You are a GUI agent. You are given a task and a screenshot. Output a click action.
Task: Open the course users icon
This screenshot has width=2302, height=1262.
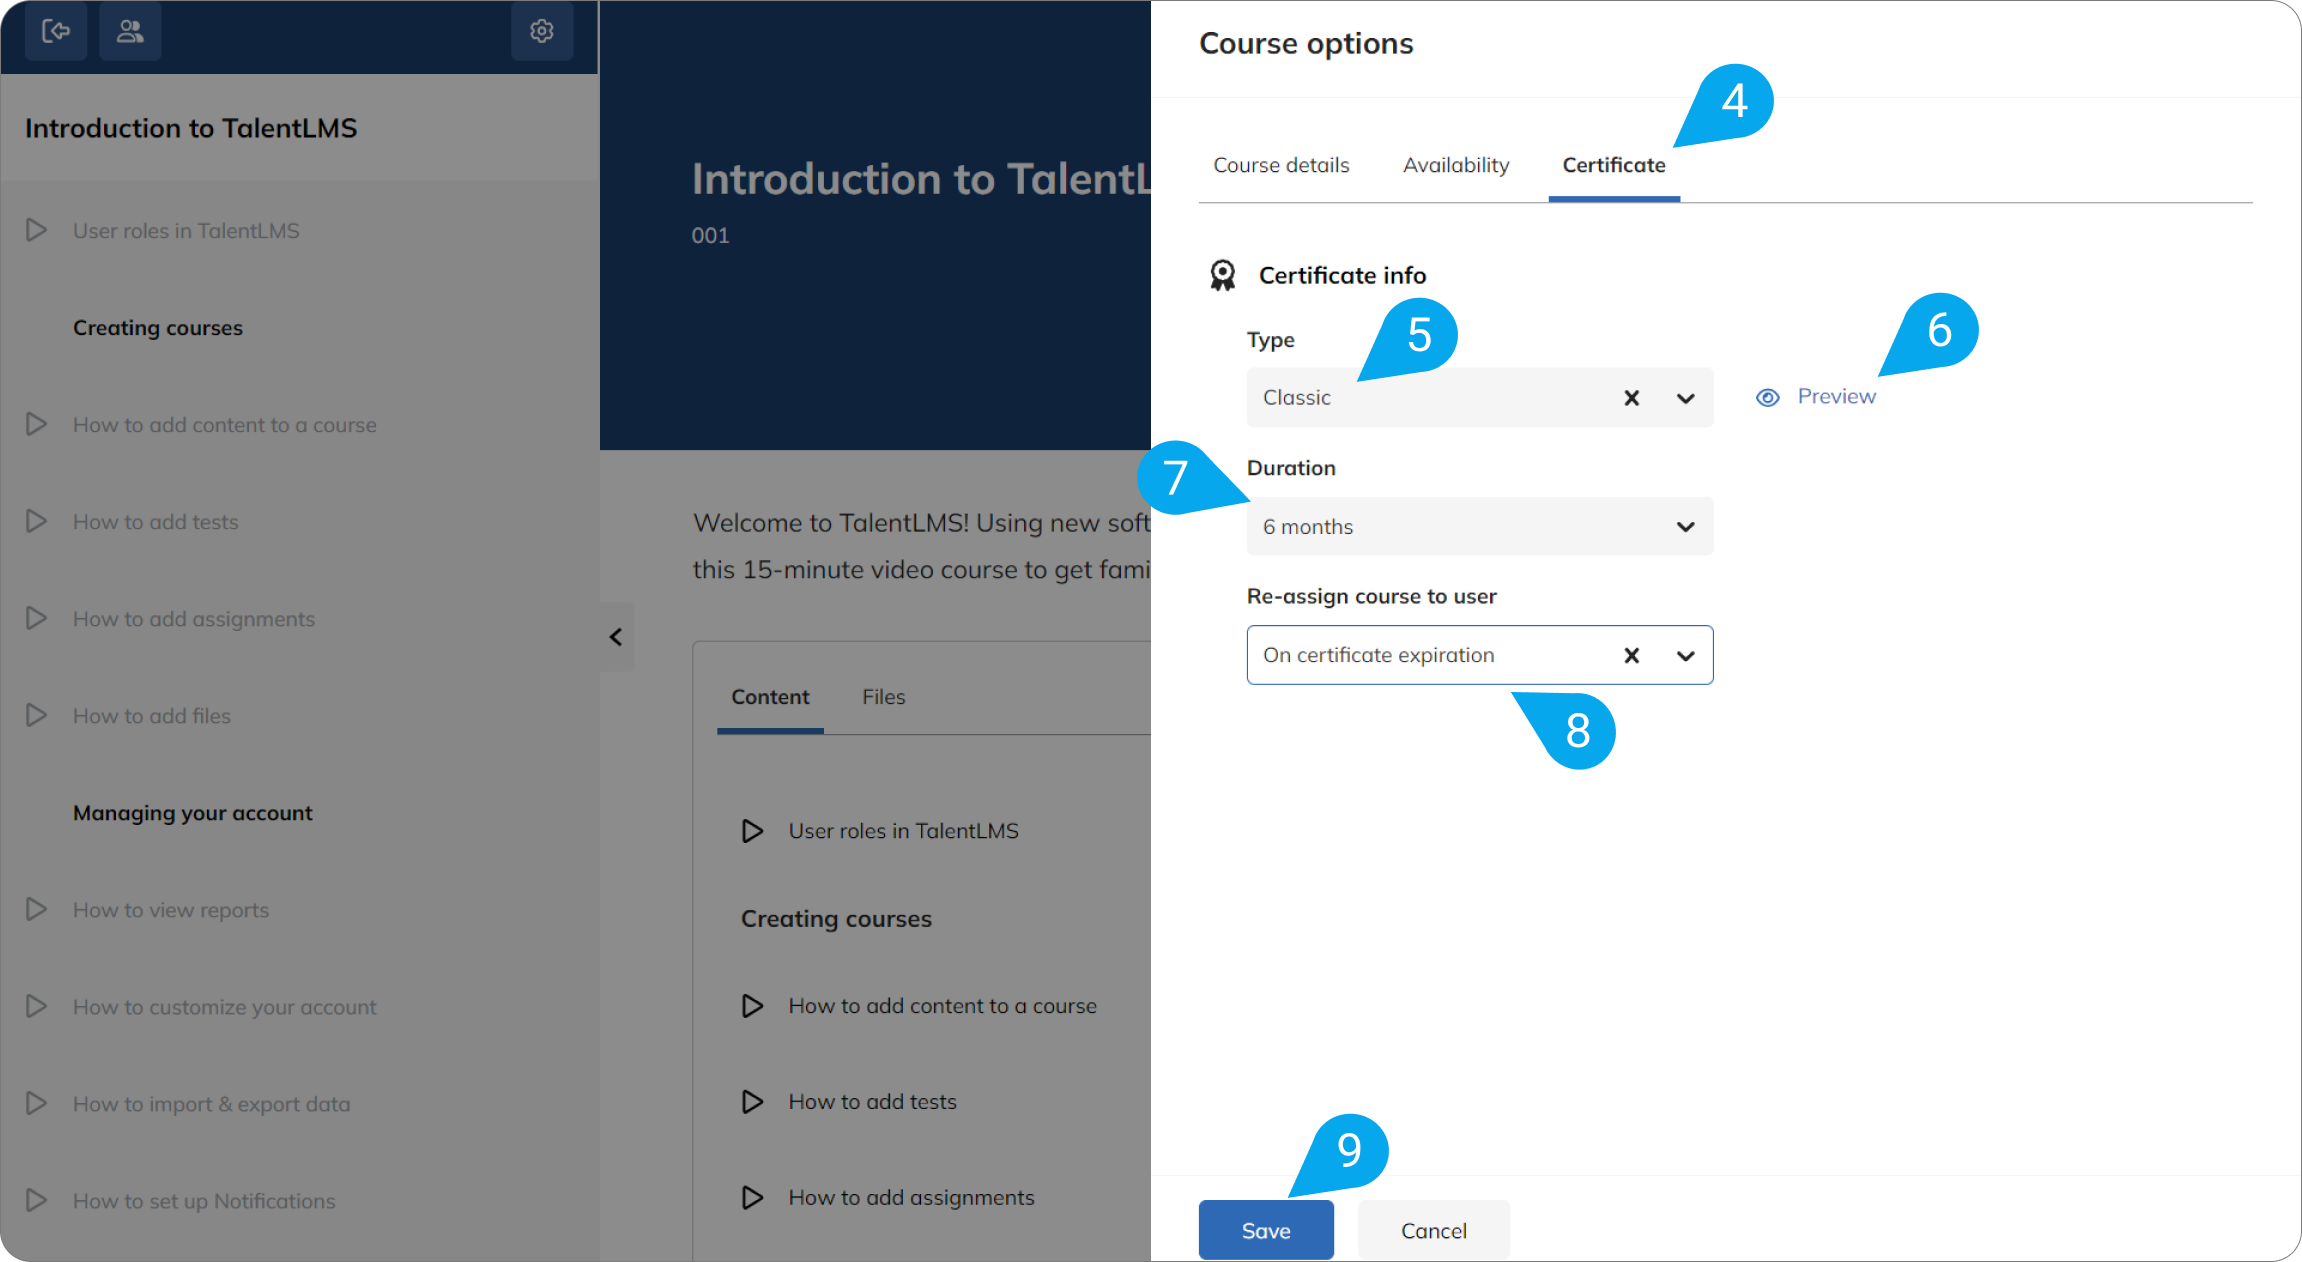pyautogui.click(x=130, y=31)
